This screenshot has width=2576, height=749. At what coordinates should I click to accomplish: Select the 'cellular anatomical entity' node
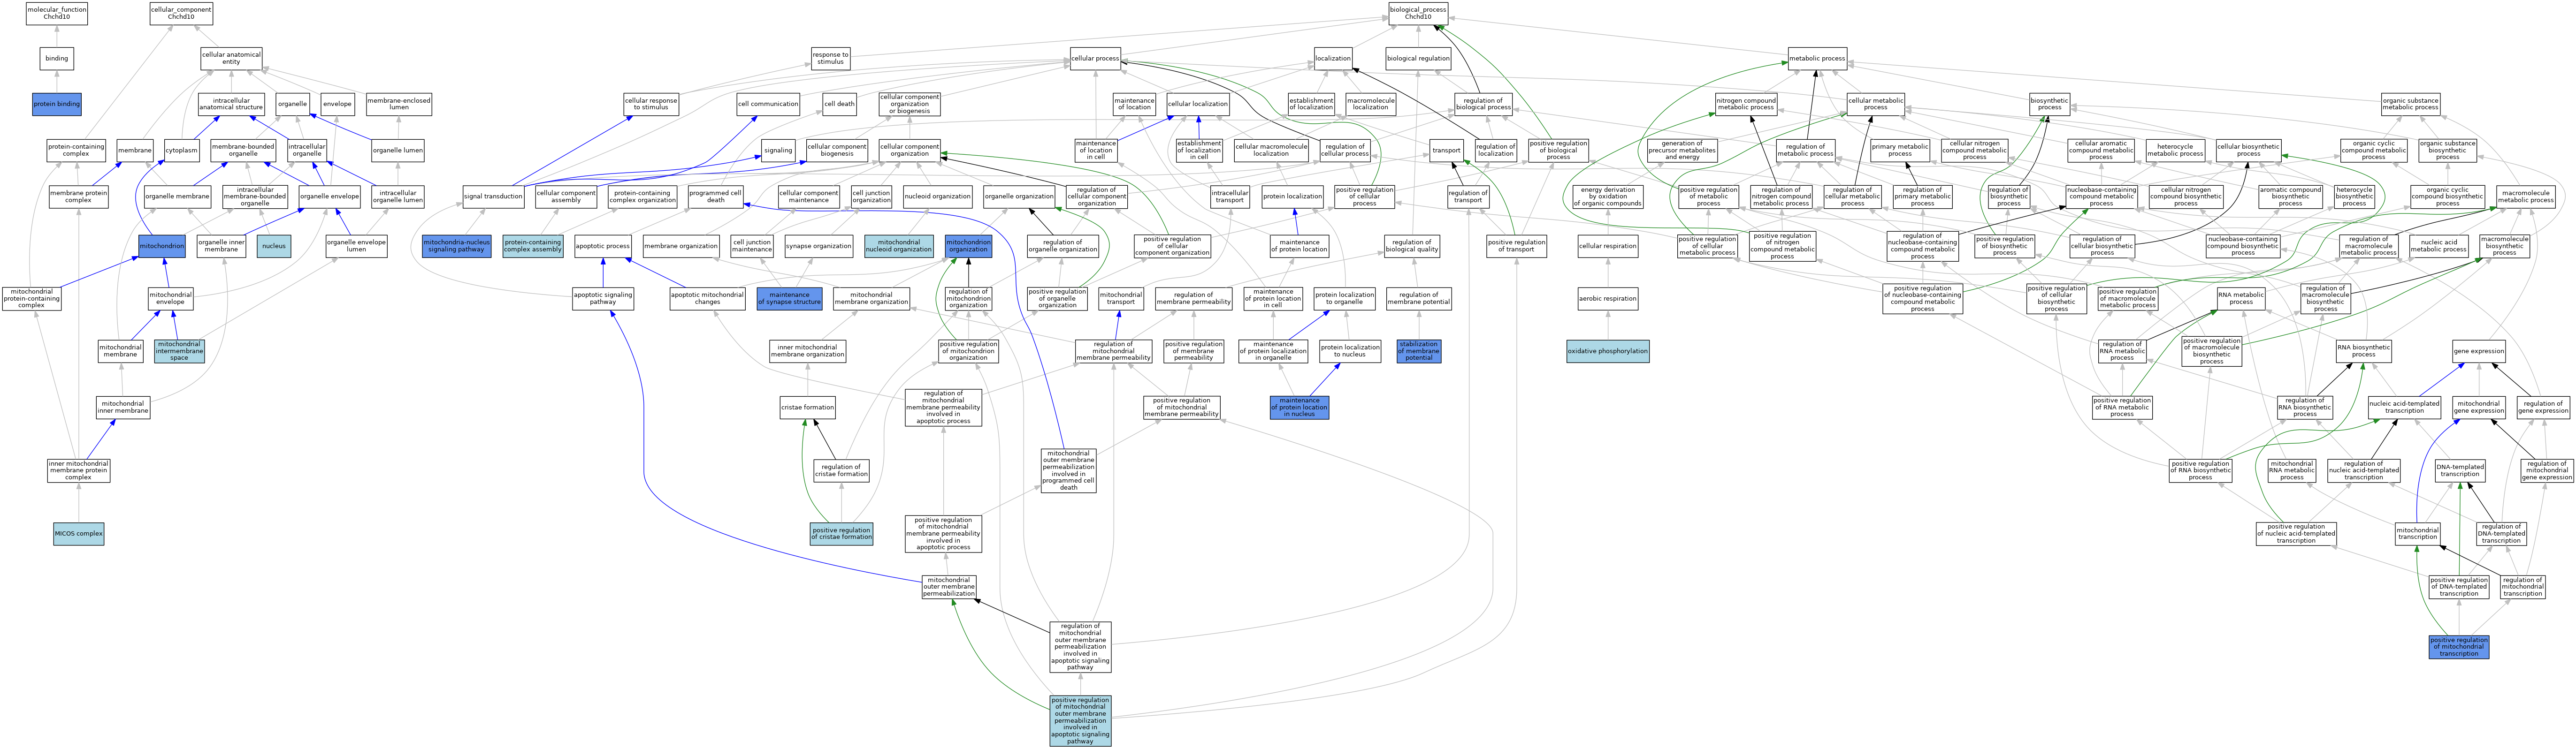[x=231, y=59]
